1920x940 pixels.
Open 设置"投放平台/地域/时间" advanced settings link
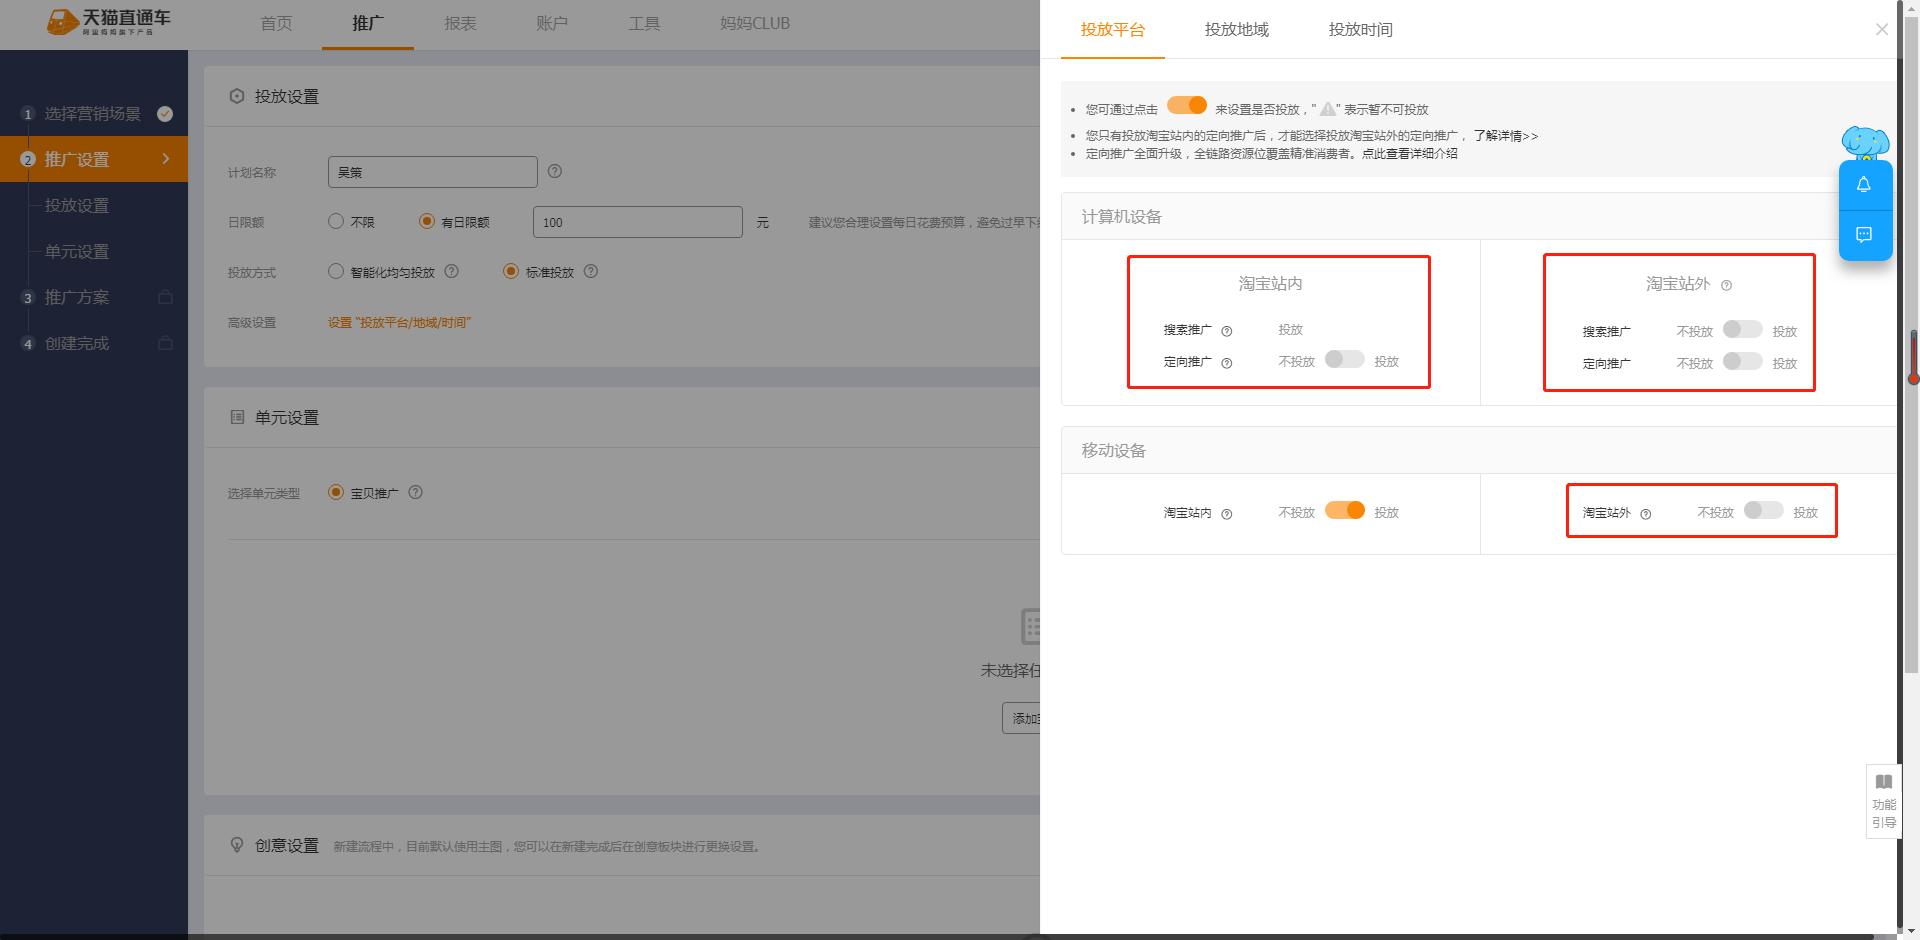click(x=400, y=323)
